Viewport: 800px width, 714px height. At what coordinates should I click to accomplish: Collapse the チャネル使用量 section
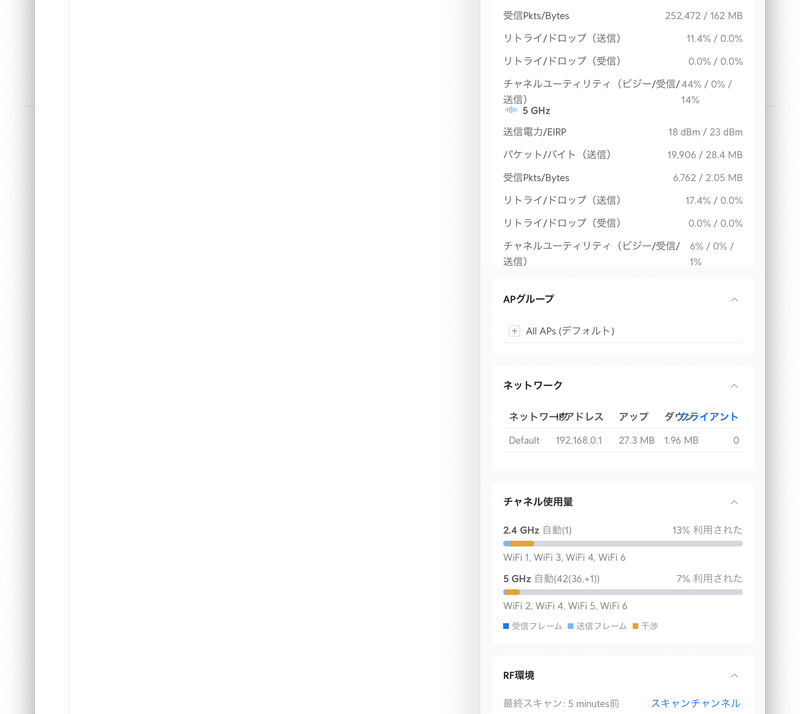point(734,502)
